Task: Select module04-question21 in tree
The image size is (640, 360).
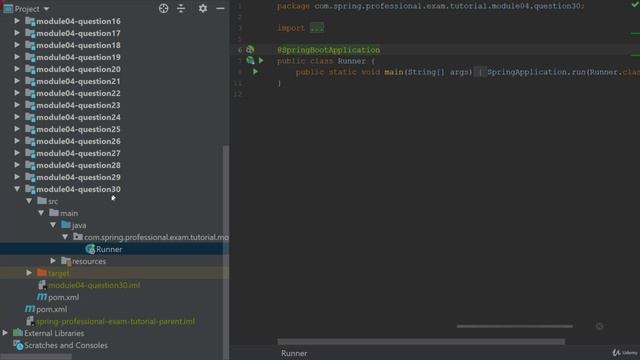Action: coord(78,81)
